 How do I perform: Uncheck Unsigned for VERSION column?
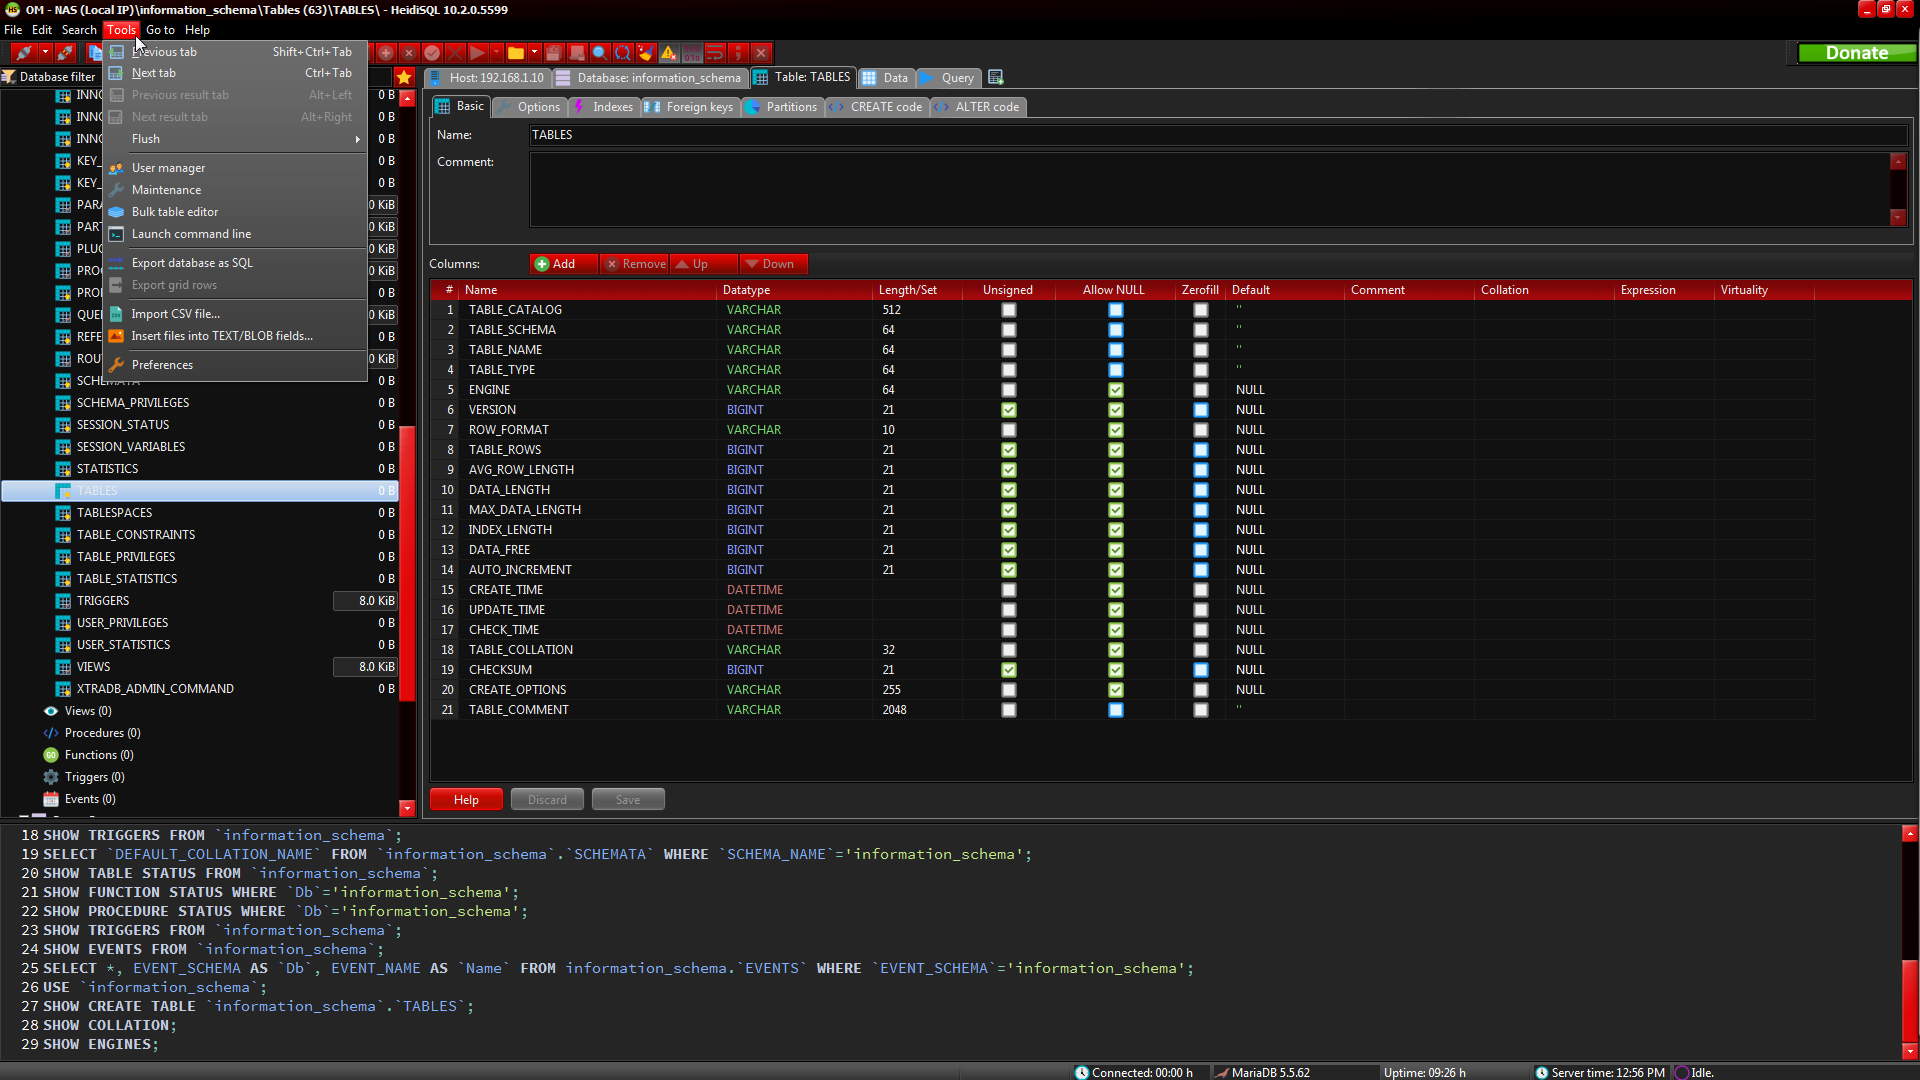1008,410
